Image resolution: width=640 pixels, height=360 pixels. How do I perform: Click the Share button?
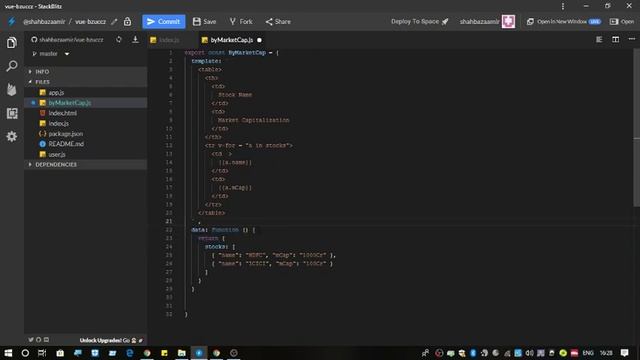(278, 22)
